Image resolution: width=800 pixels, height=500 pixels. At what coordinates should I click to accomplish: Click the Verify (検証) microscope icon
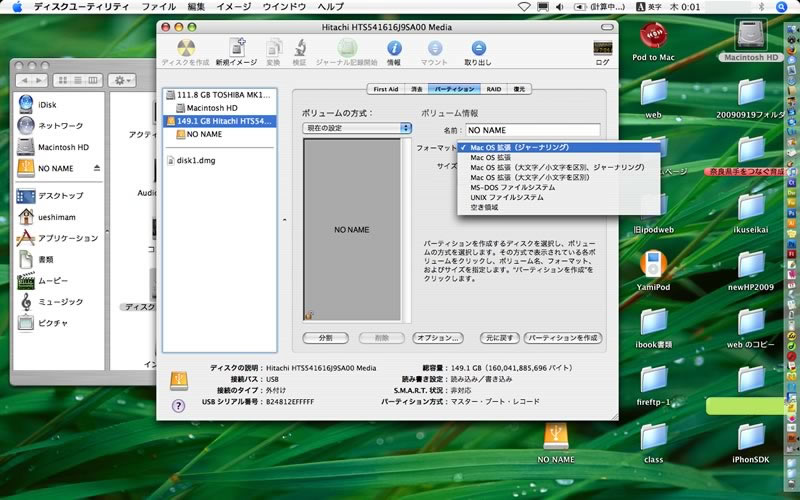(299, 48)
